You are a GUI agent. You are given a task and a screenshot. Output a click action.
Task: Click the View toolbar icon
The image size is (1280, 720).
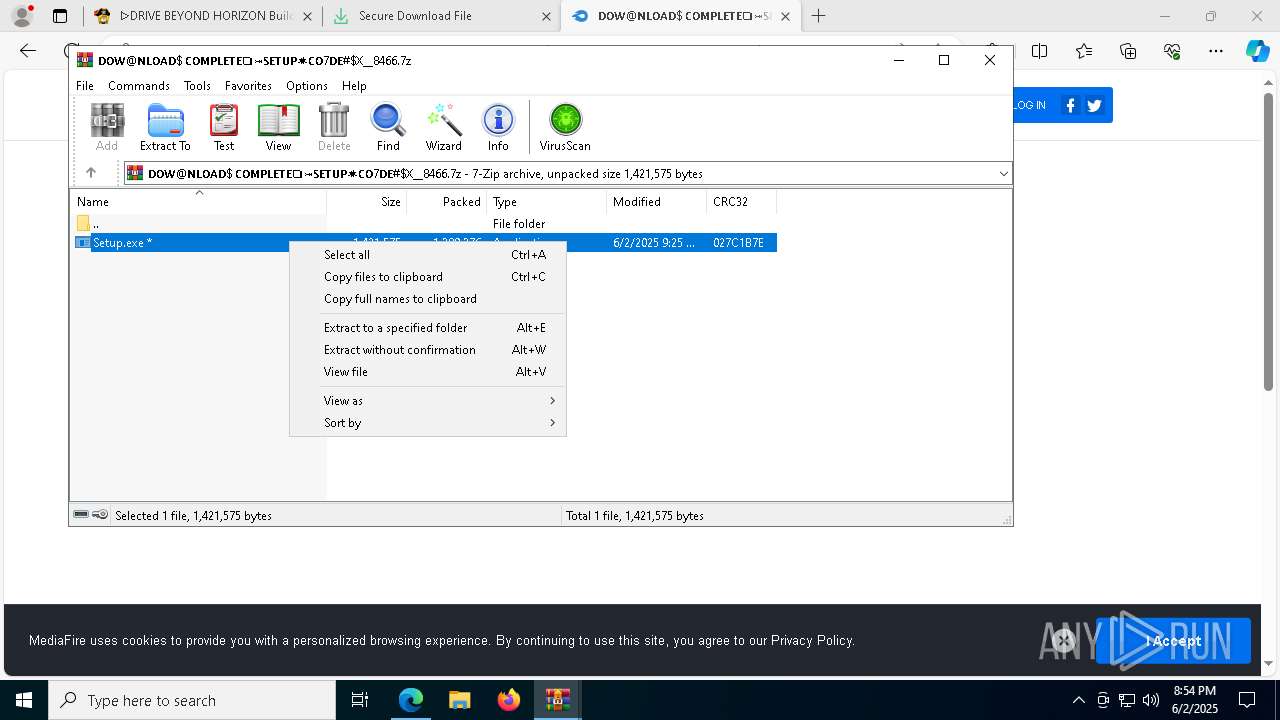tap(278, 127)
